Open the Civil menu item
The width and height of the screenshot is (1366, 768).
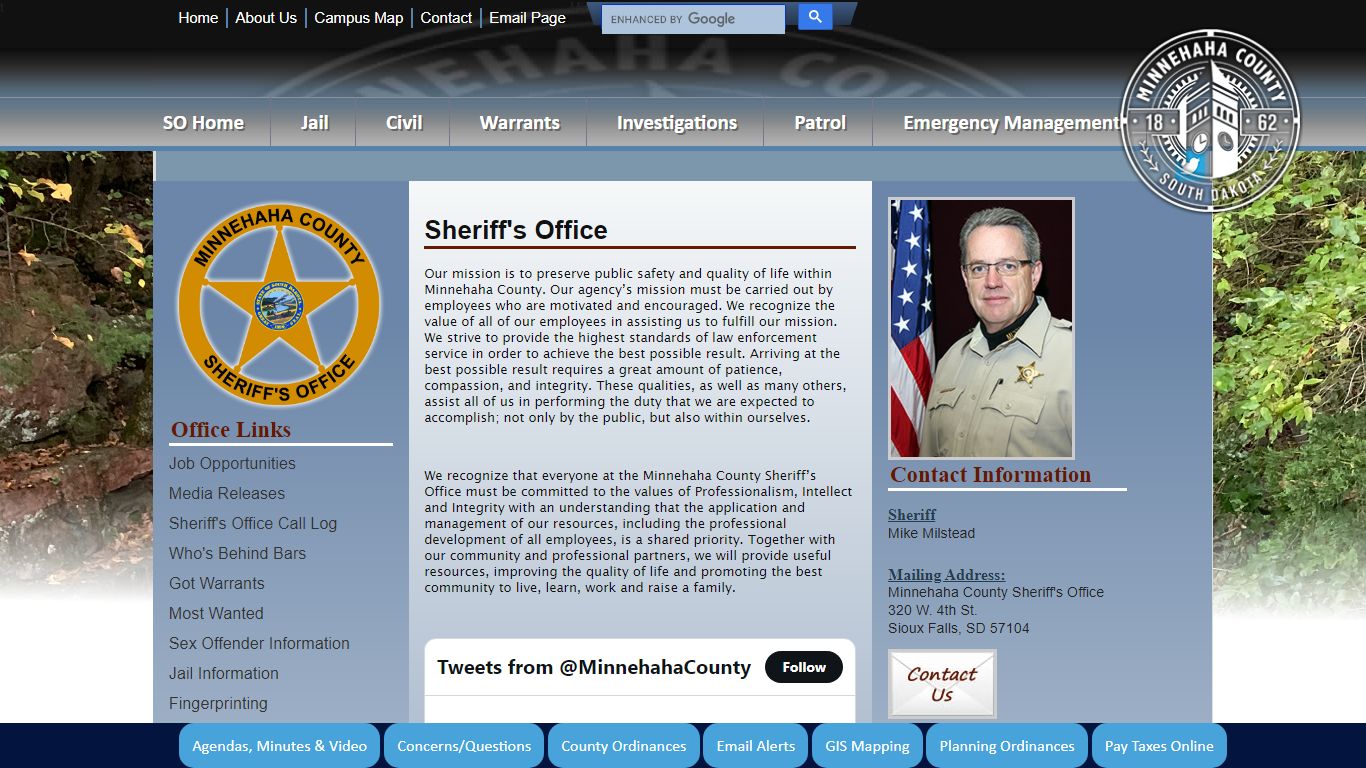pos(404,123)
